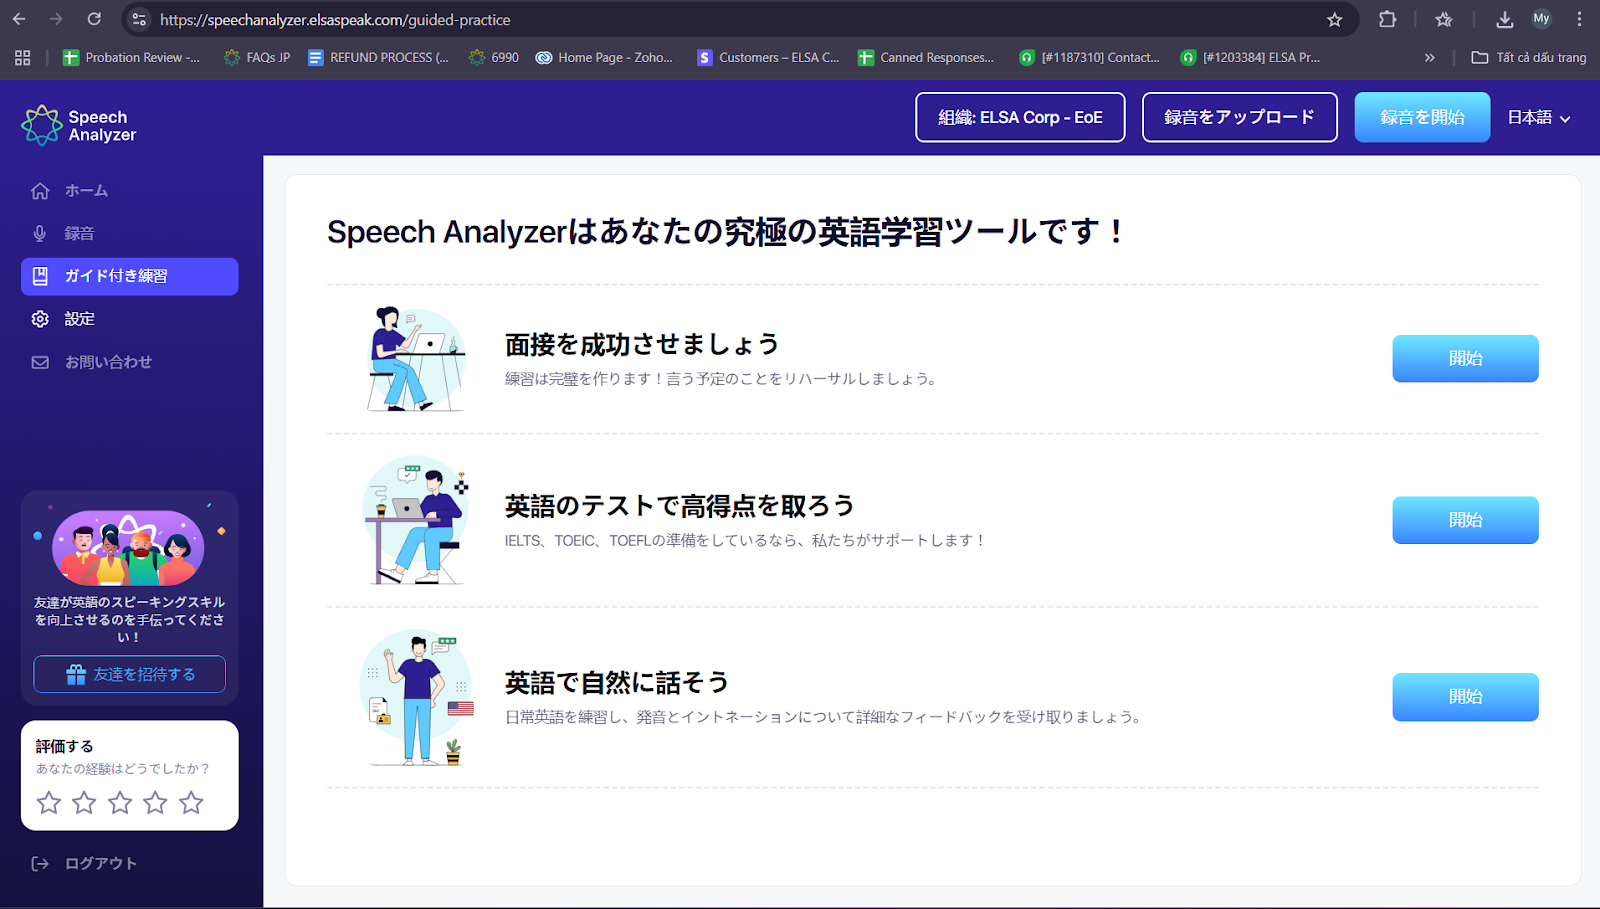Image resolution: width=1600 pixels, height=909 pixels.
Task: Open [#1203384] ELSA Pr bookmark
Action: coord(1250,57)
